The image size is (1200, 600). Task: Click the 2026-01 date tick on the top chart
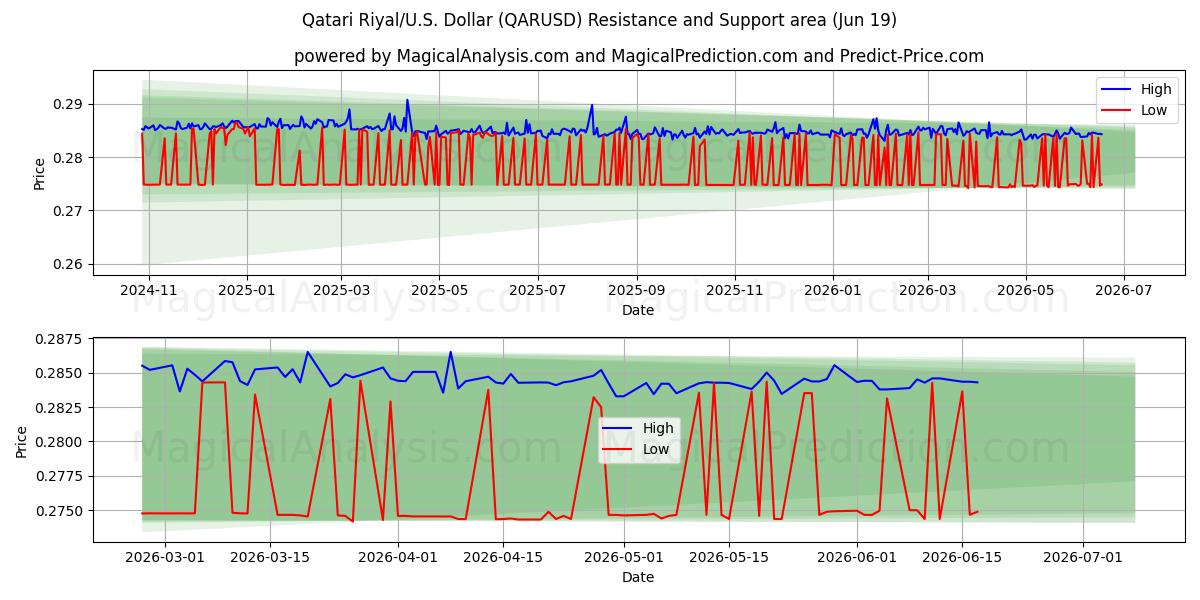click(x=832, y=289)
